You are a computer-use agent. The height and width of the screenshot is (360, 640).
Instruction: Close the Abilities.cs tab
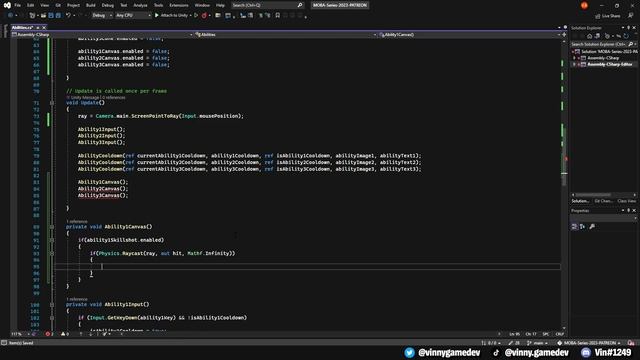[44, 27]
